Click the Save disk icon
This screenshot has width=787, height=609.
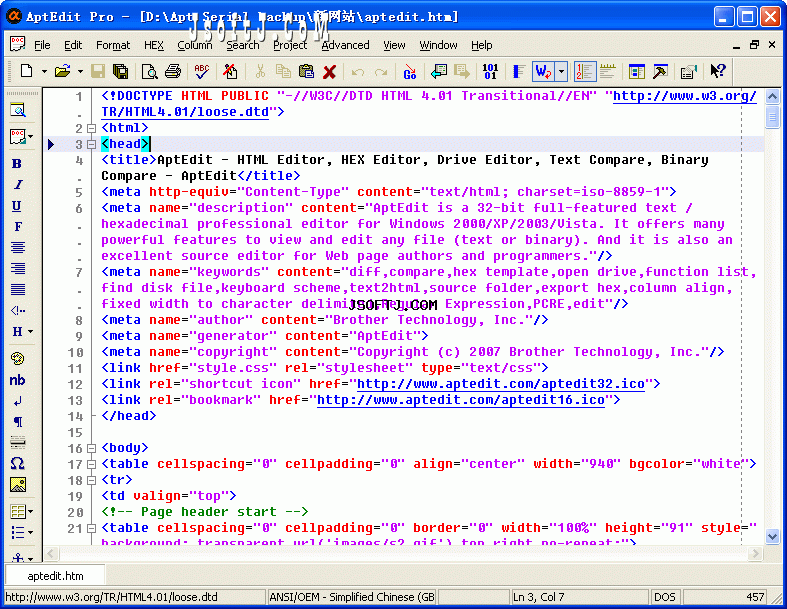[x=98, y=71]
